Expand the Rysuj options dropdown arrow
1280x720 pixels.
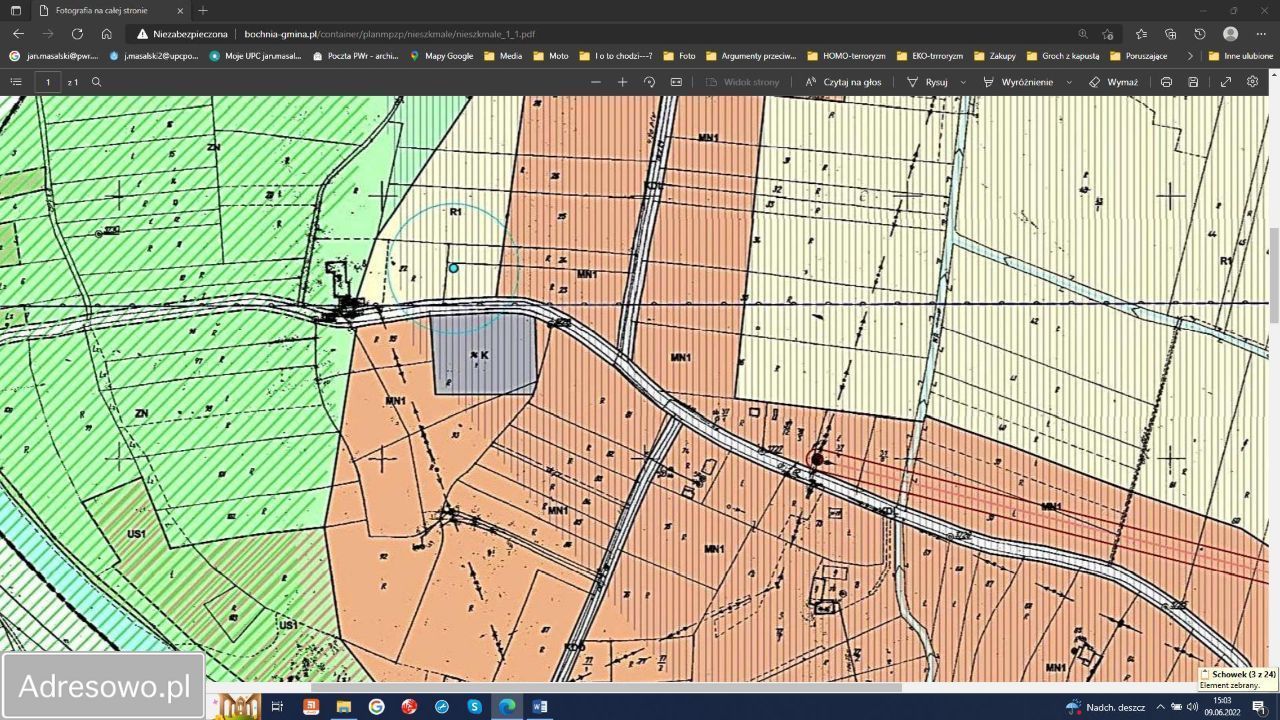coord(963,82)
